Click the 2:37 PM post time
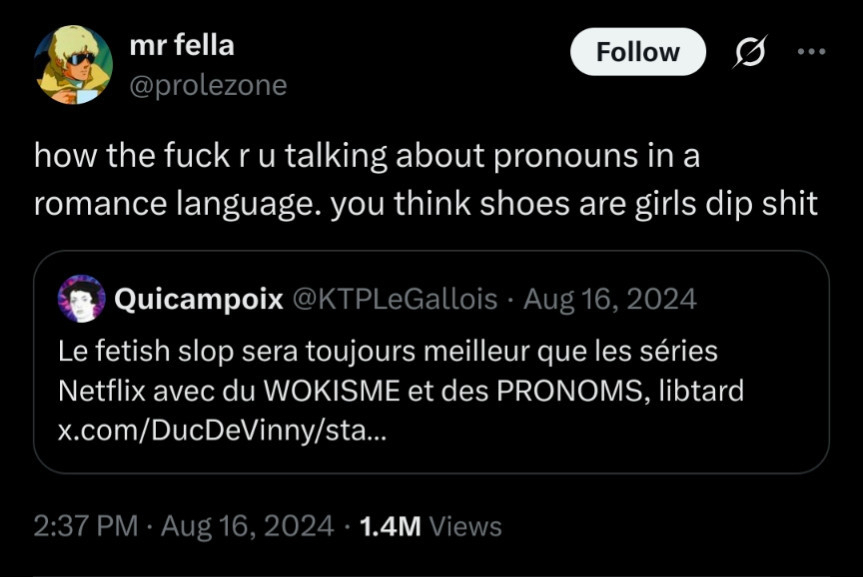 pyautogui.click(x=84, y=526)
